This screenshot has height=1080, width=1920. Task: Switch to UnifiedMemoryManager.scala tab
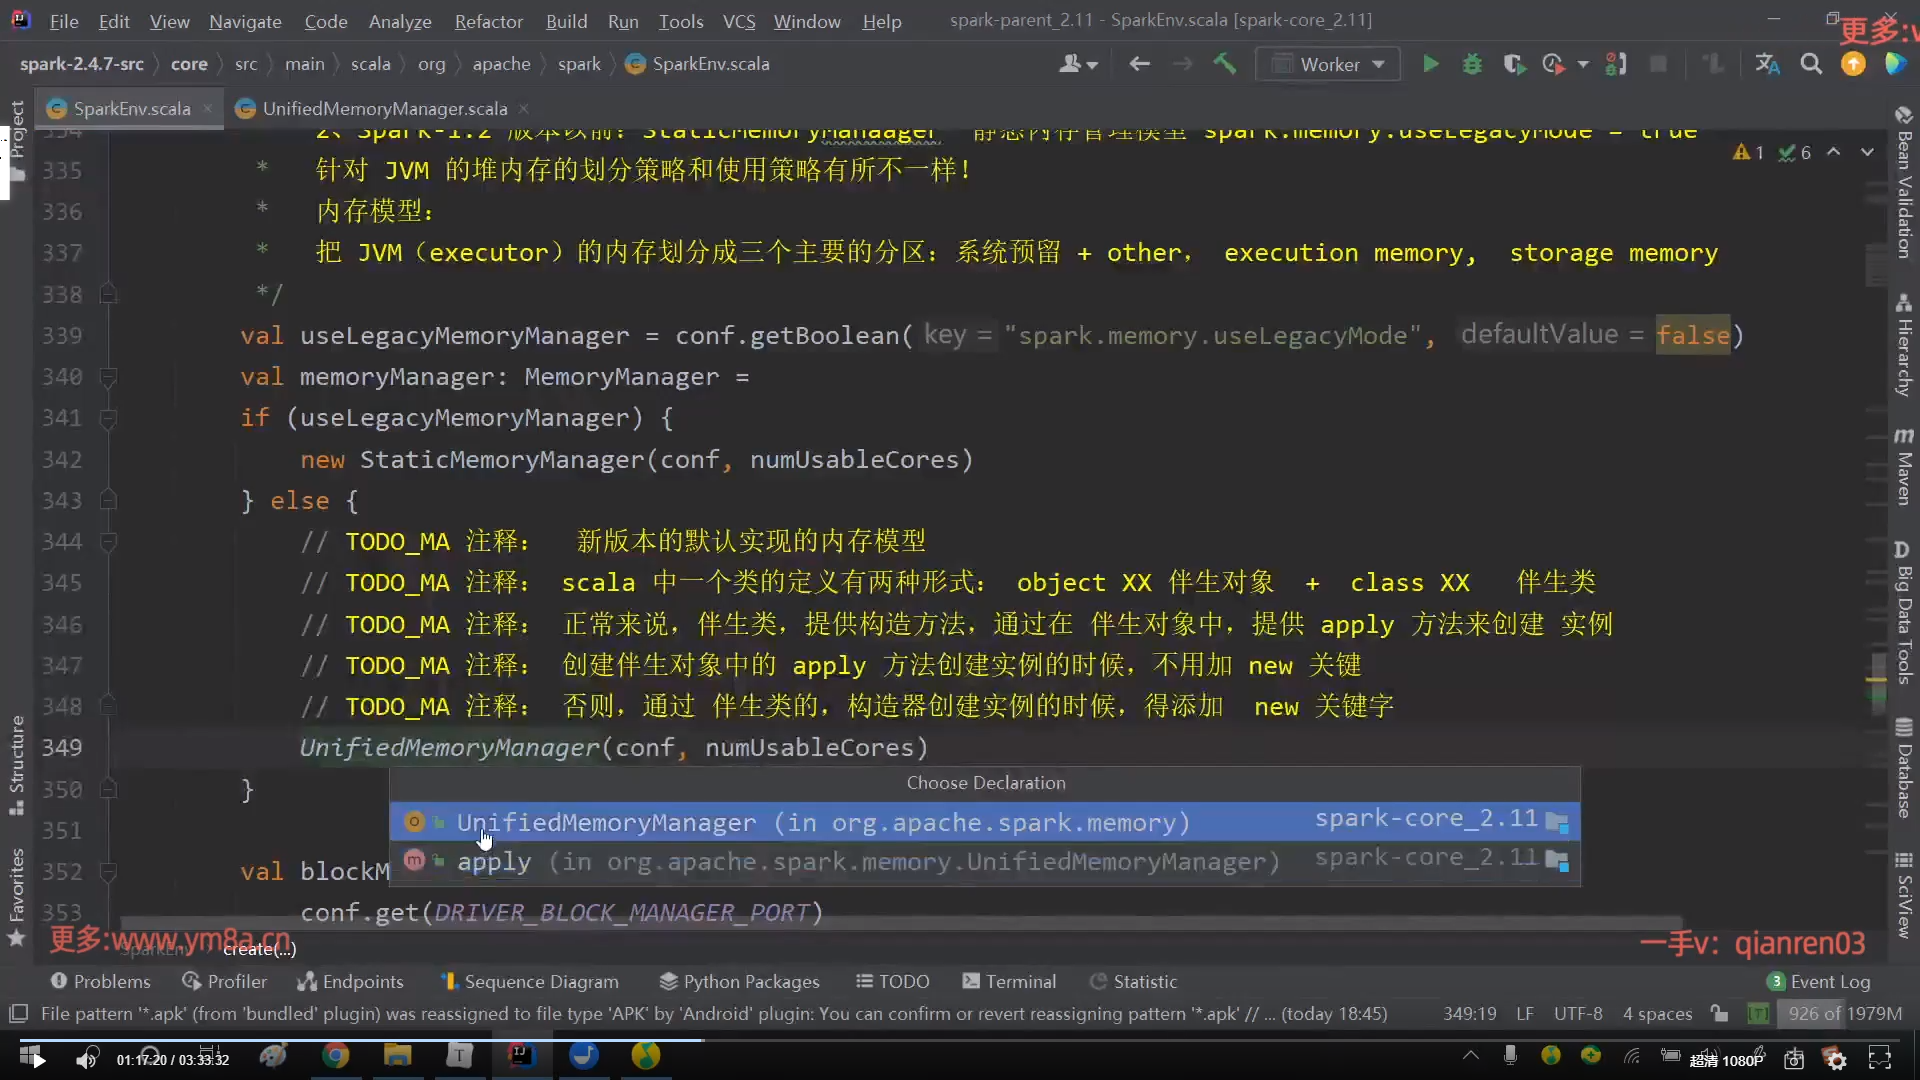click(x=384, y=109)
